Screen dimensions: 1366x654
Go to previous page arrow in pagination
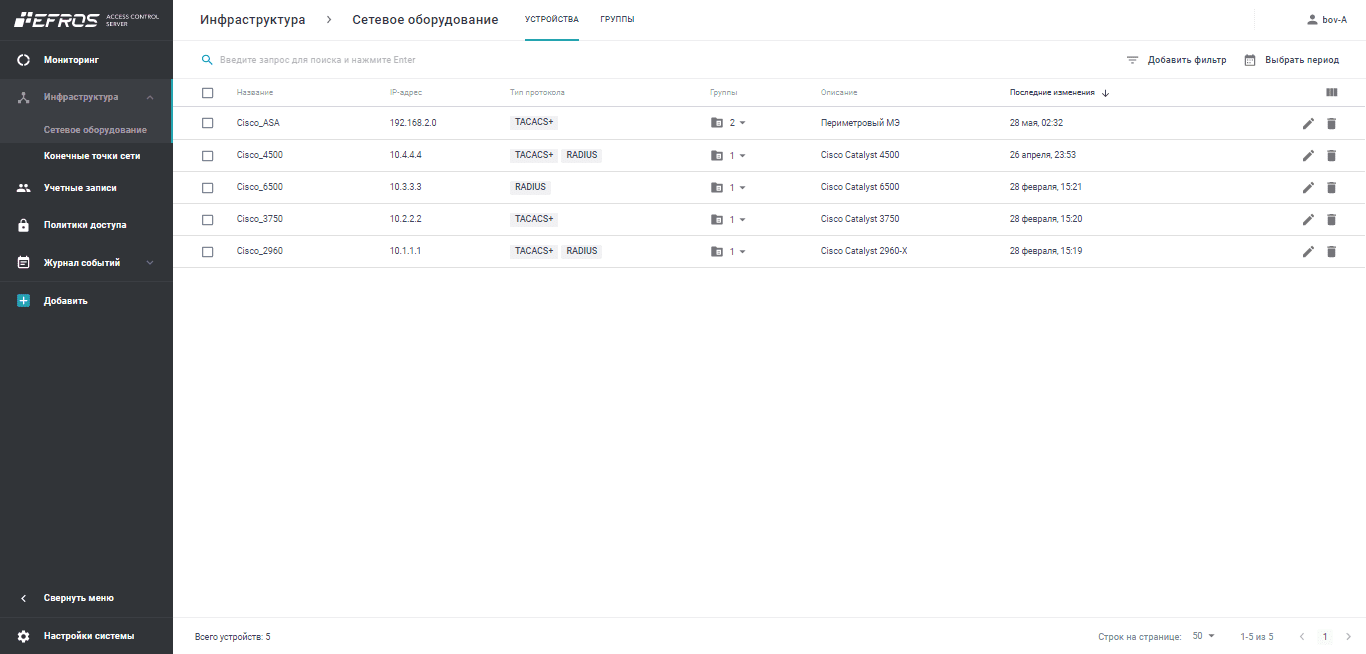point(1302,636)
